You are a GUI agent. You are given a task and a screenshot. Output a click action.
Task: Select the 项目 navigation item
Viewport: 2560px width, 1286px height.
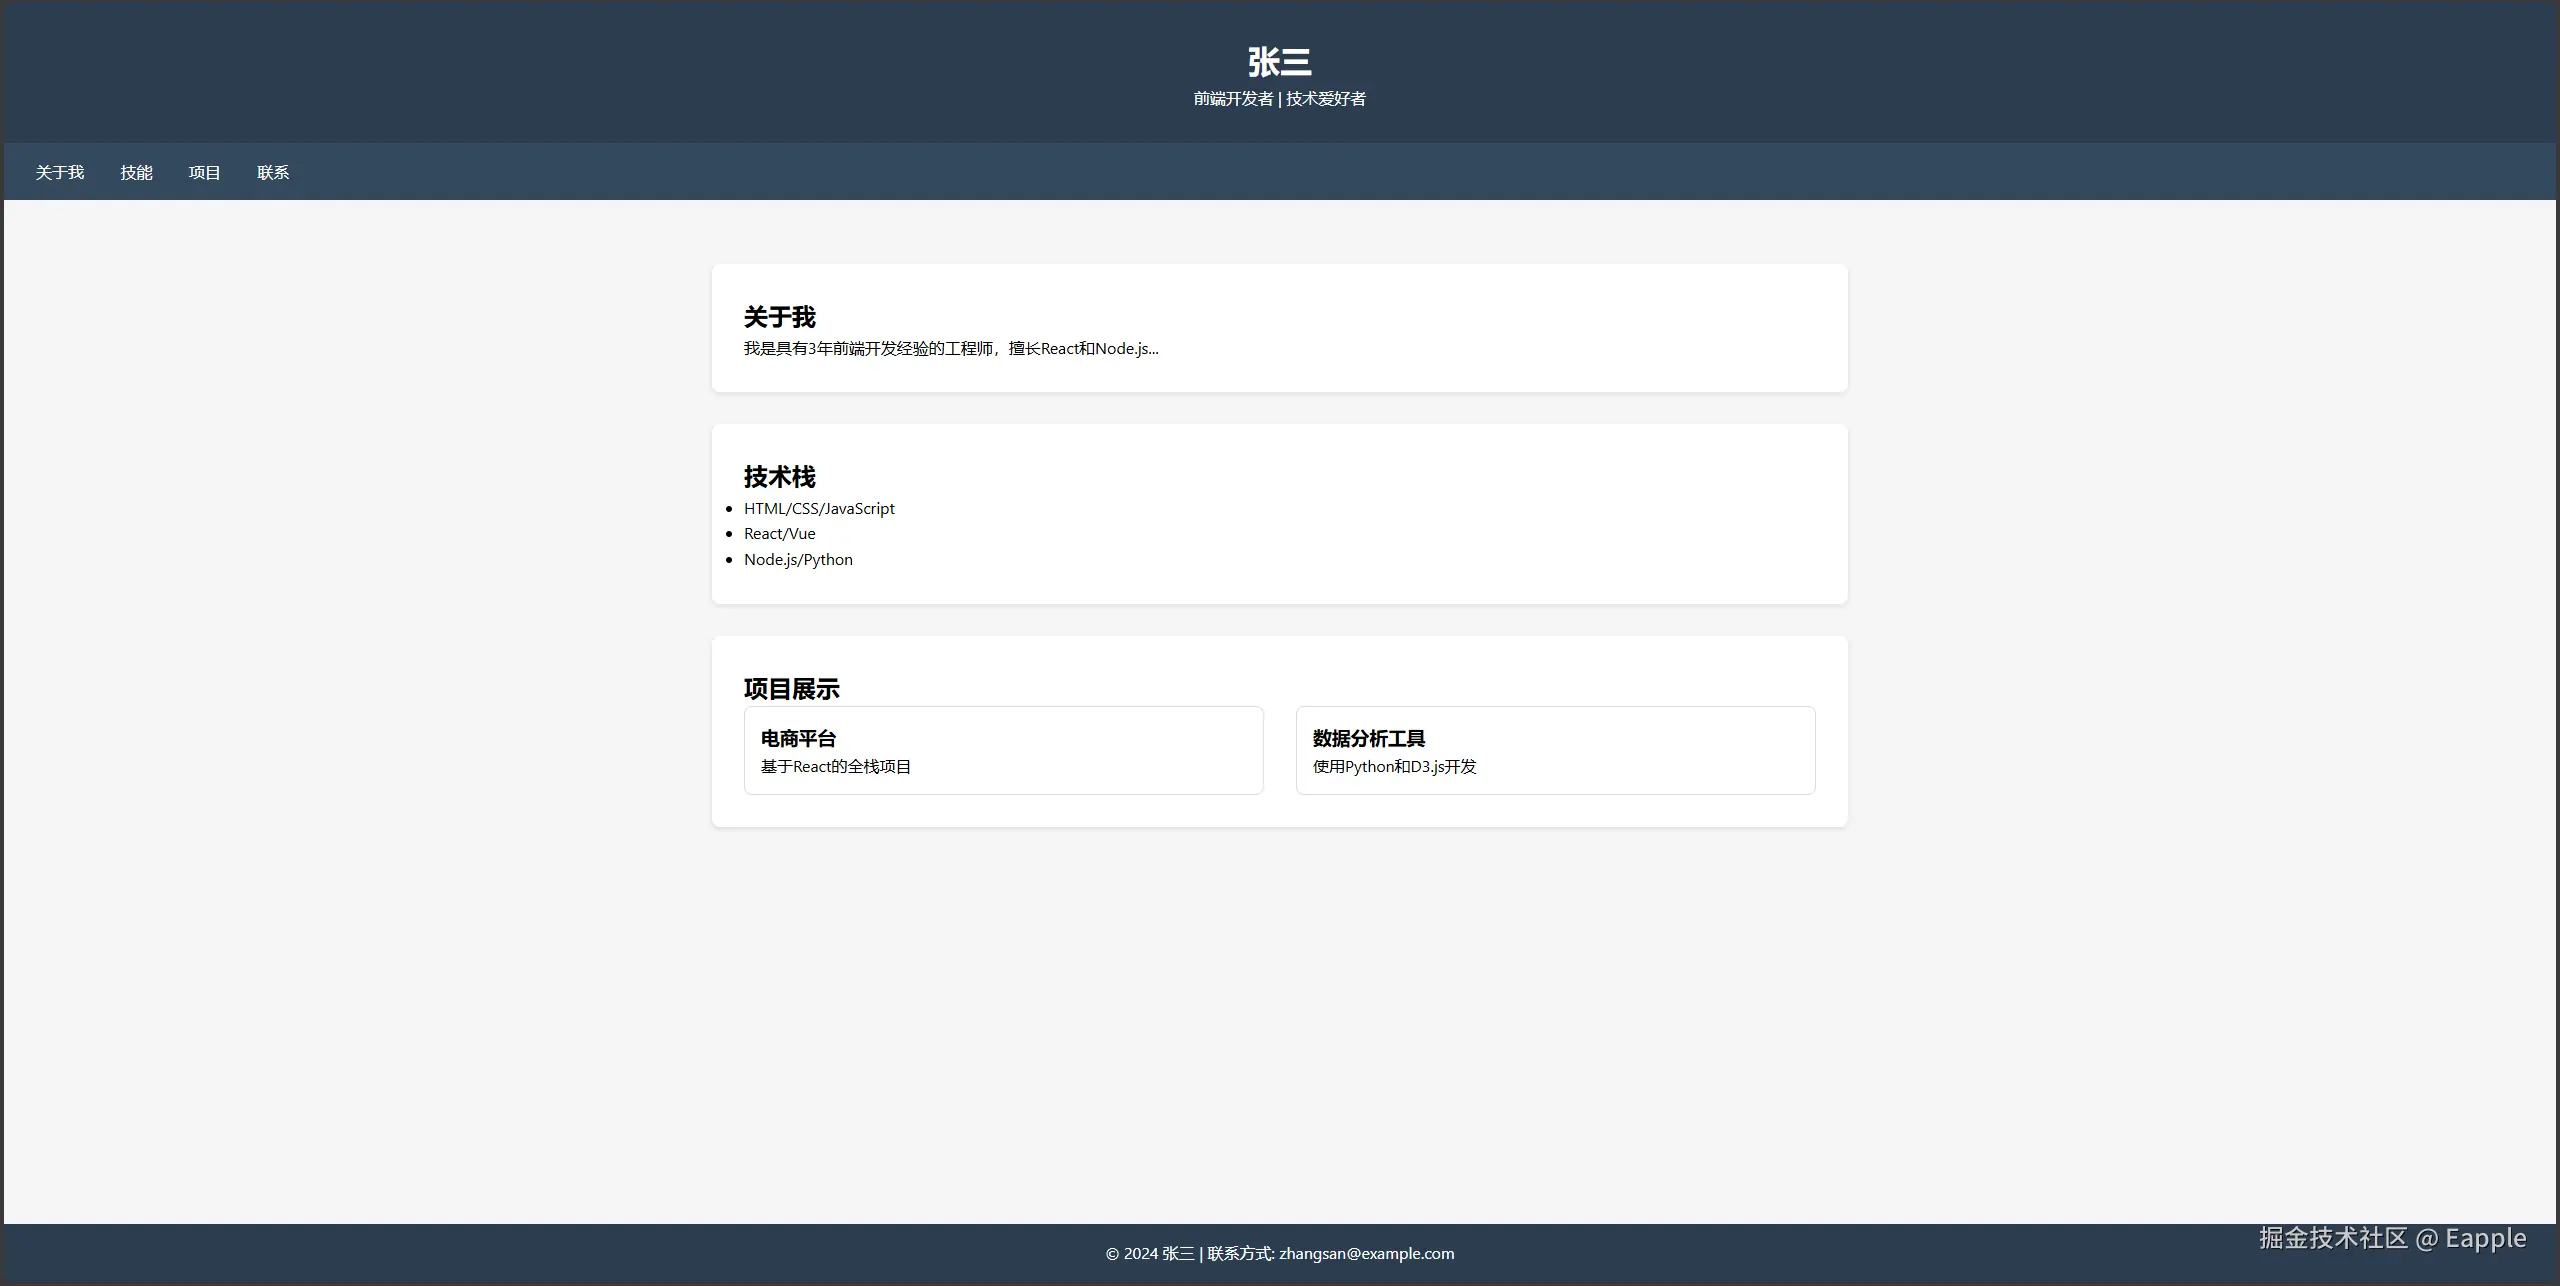pyautogui.click(x=204, y=173)
